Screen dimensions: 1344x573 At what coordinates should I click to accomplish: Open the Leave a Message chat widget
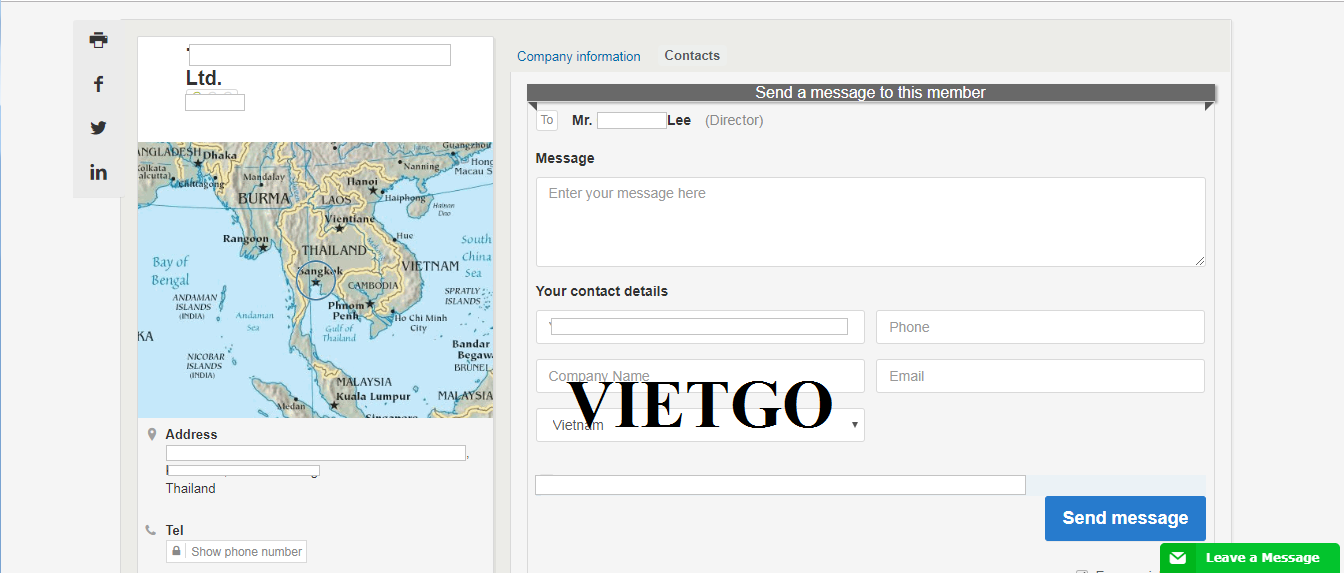(x=1249, y=558)
